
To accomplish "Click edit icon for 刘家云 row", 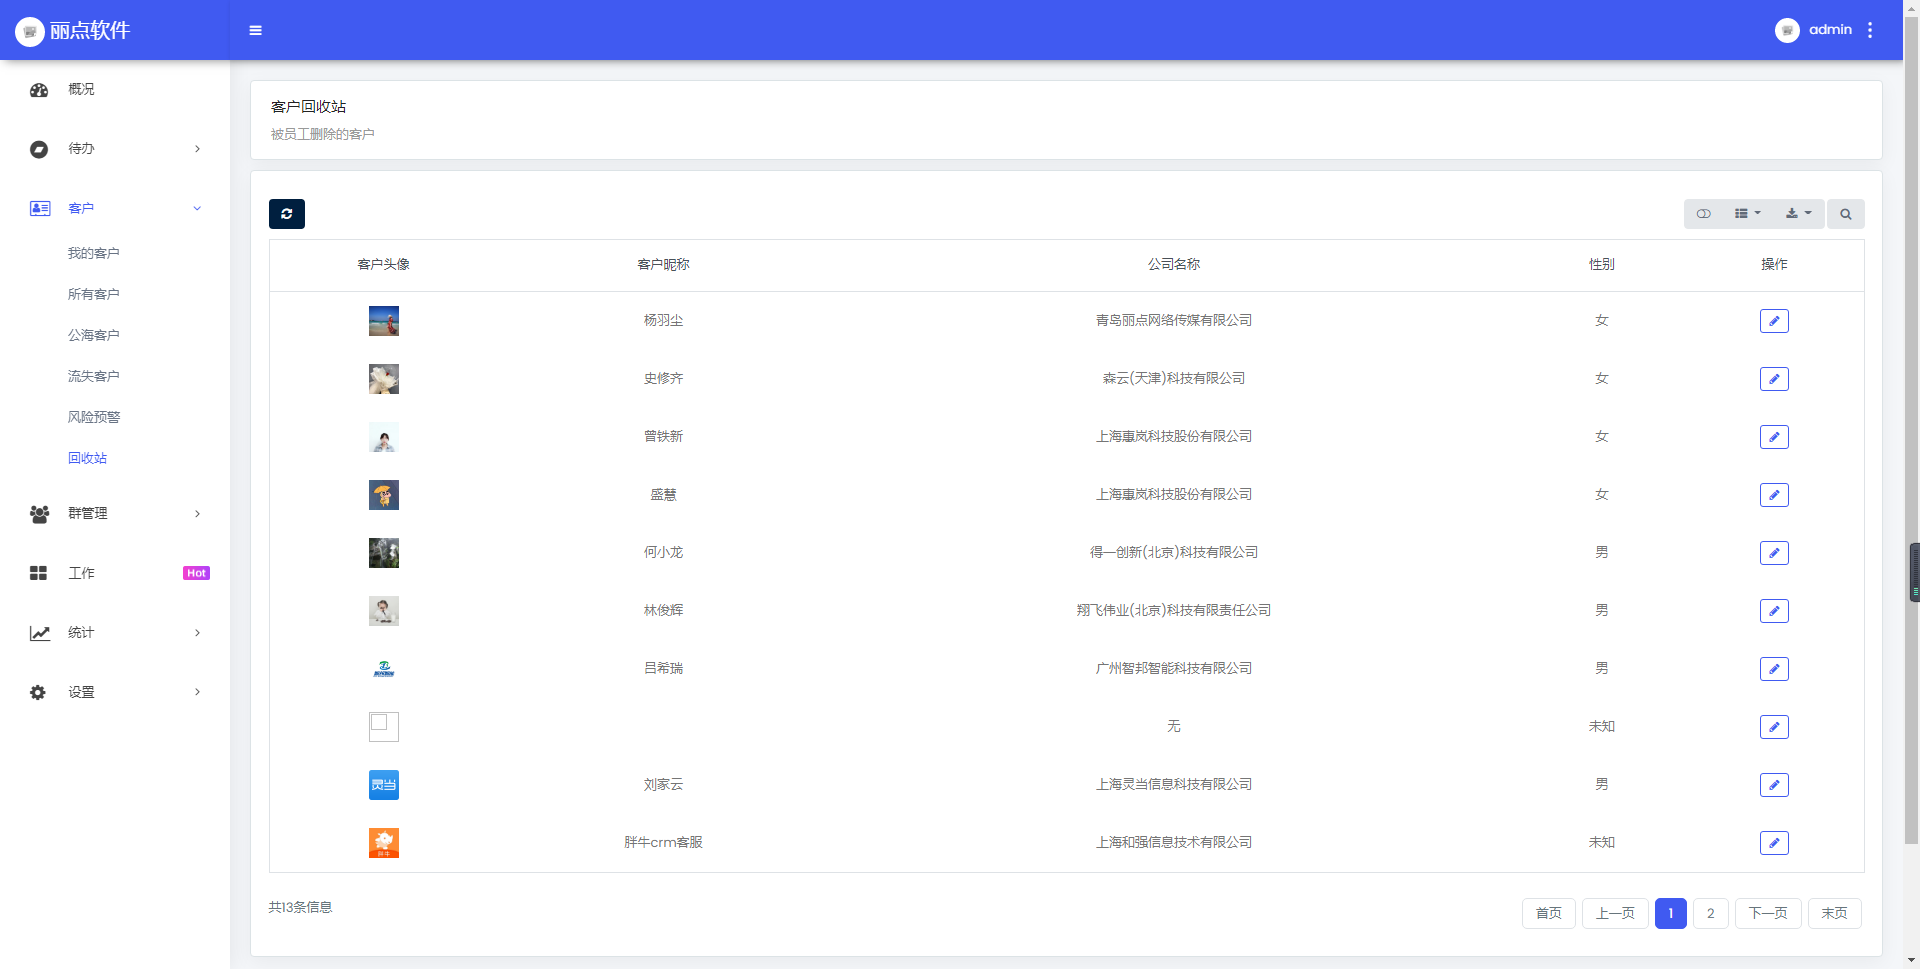I will 1774,785.
